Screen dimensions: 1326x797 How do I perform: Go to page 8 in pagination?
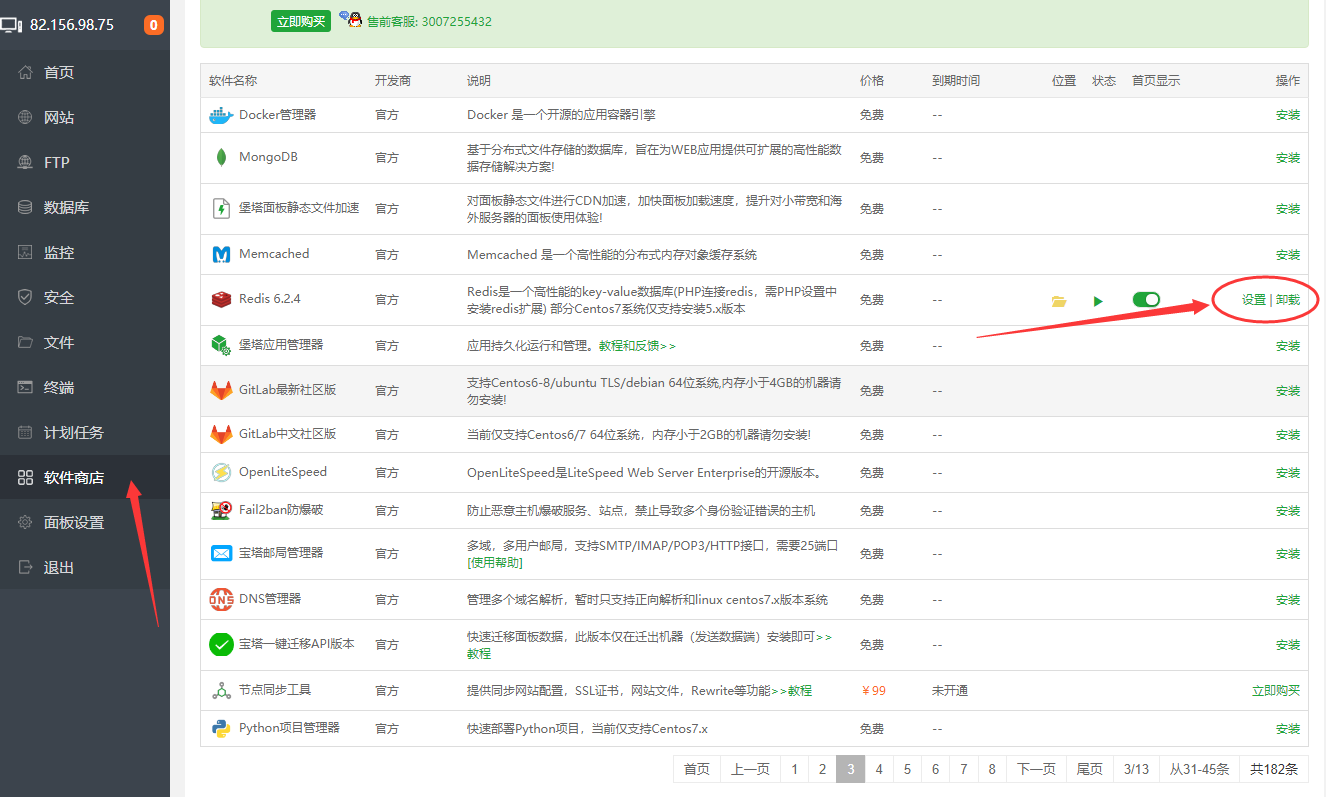(x=992, y=769)
